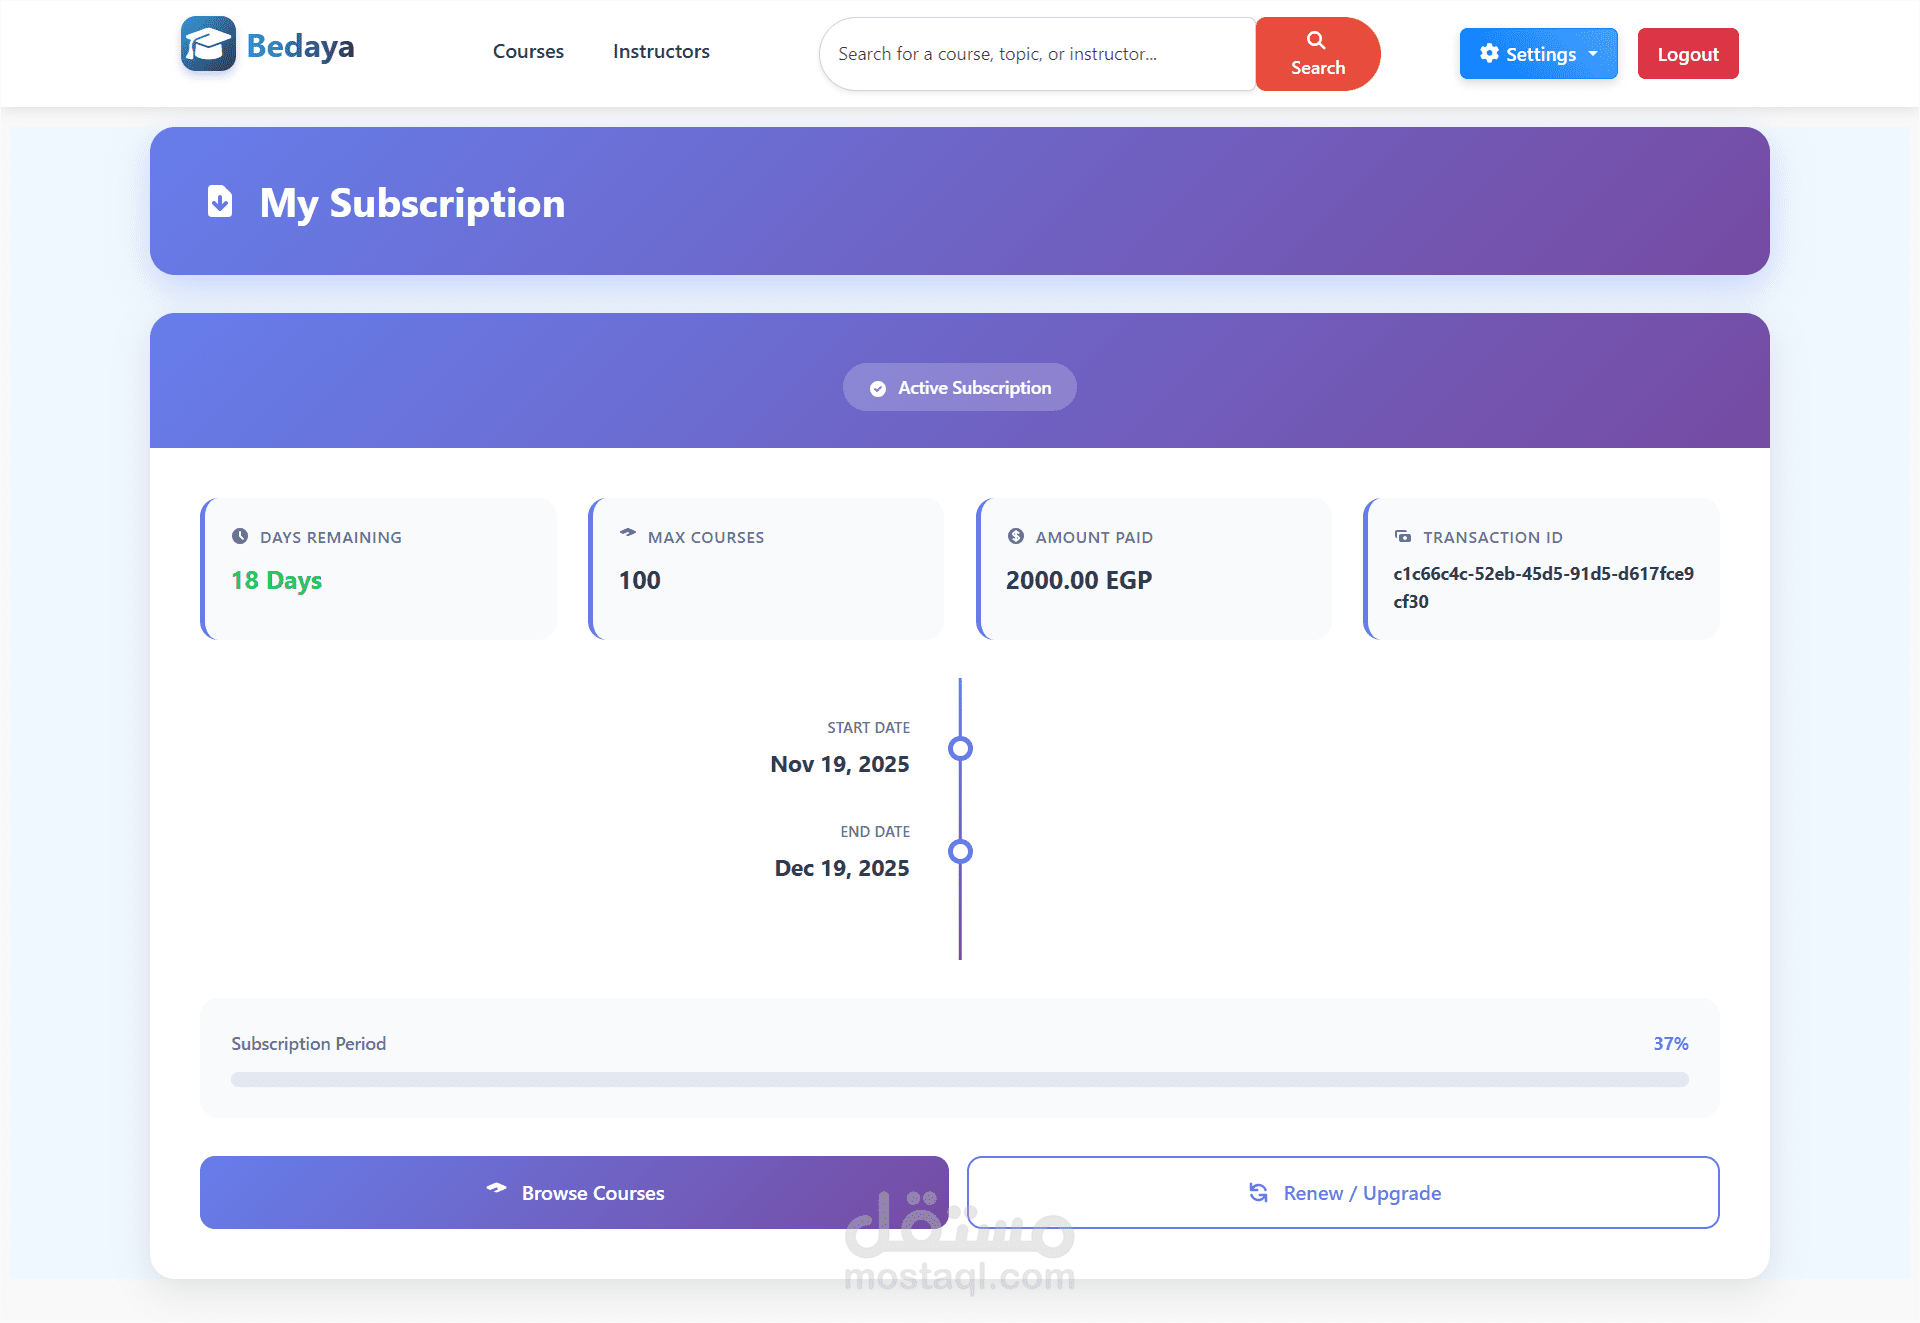Click the Settings gear icon
This screenshot has width=1920, height=1323.
[x=1489, y=53]
